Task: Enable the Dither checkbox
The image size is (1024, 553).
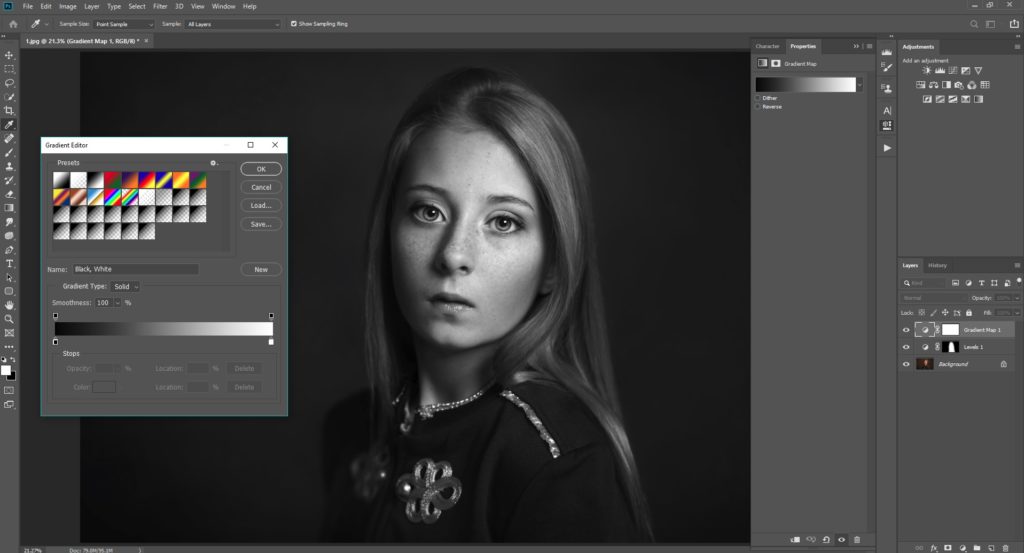Action: (758, 98)
